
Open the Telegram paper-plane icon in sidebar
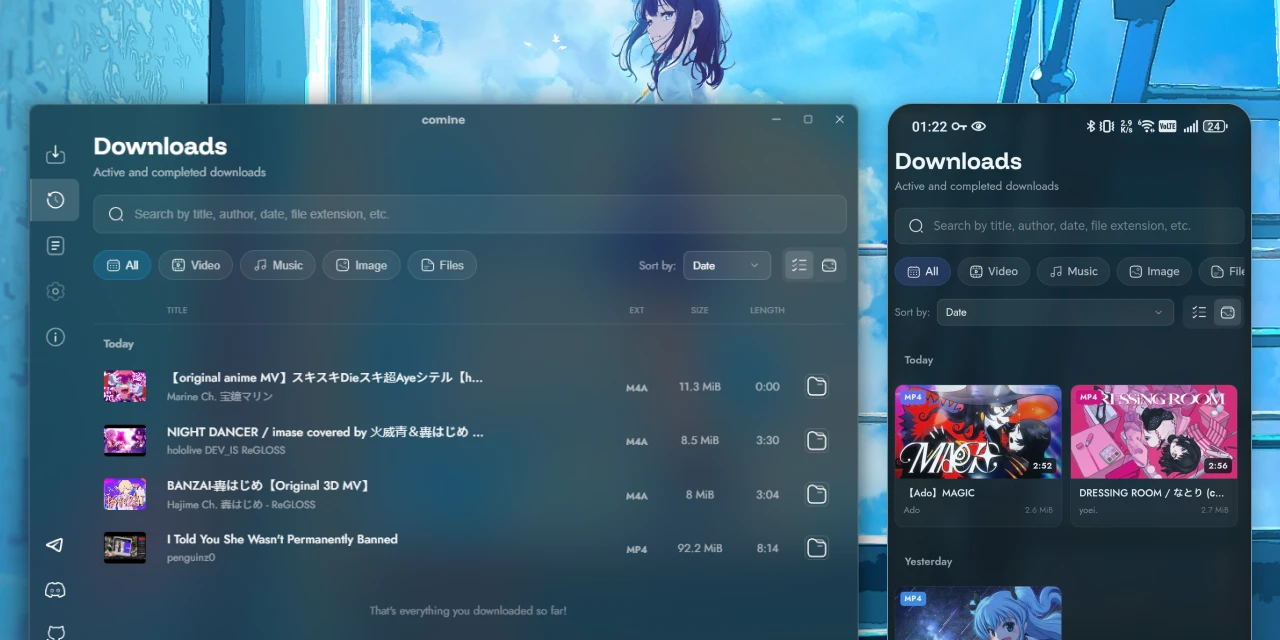click(56, 545)
